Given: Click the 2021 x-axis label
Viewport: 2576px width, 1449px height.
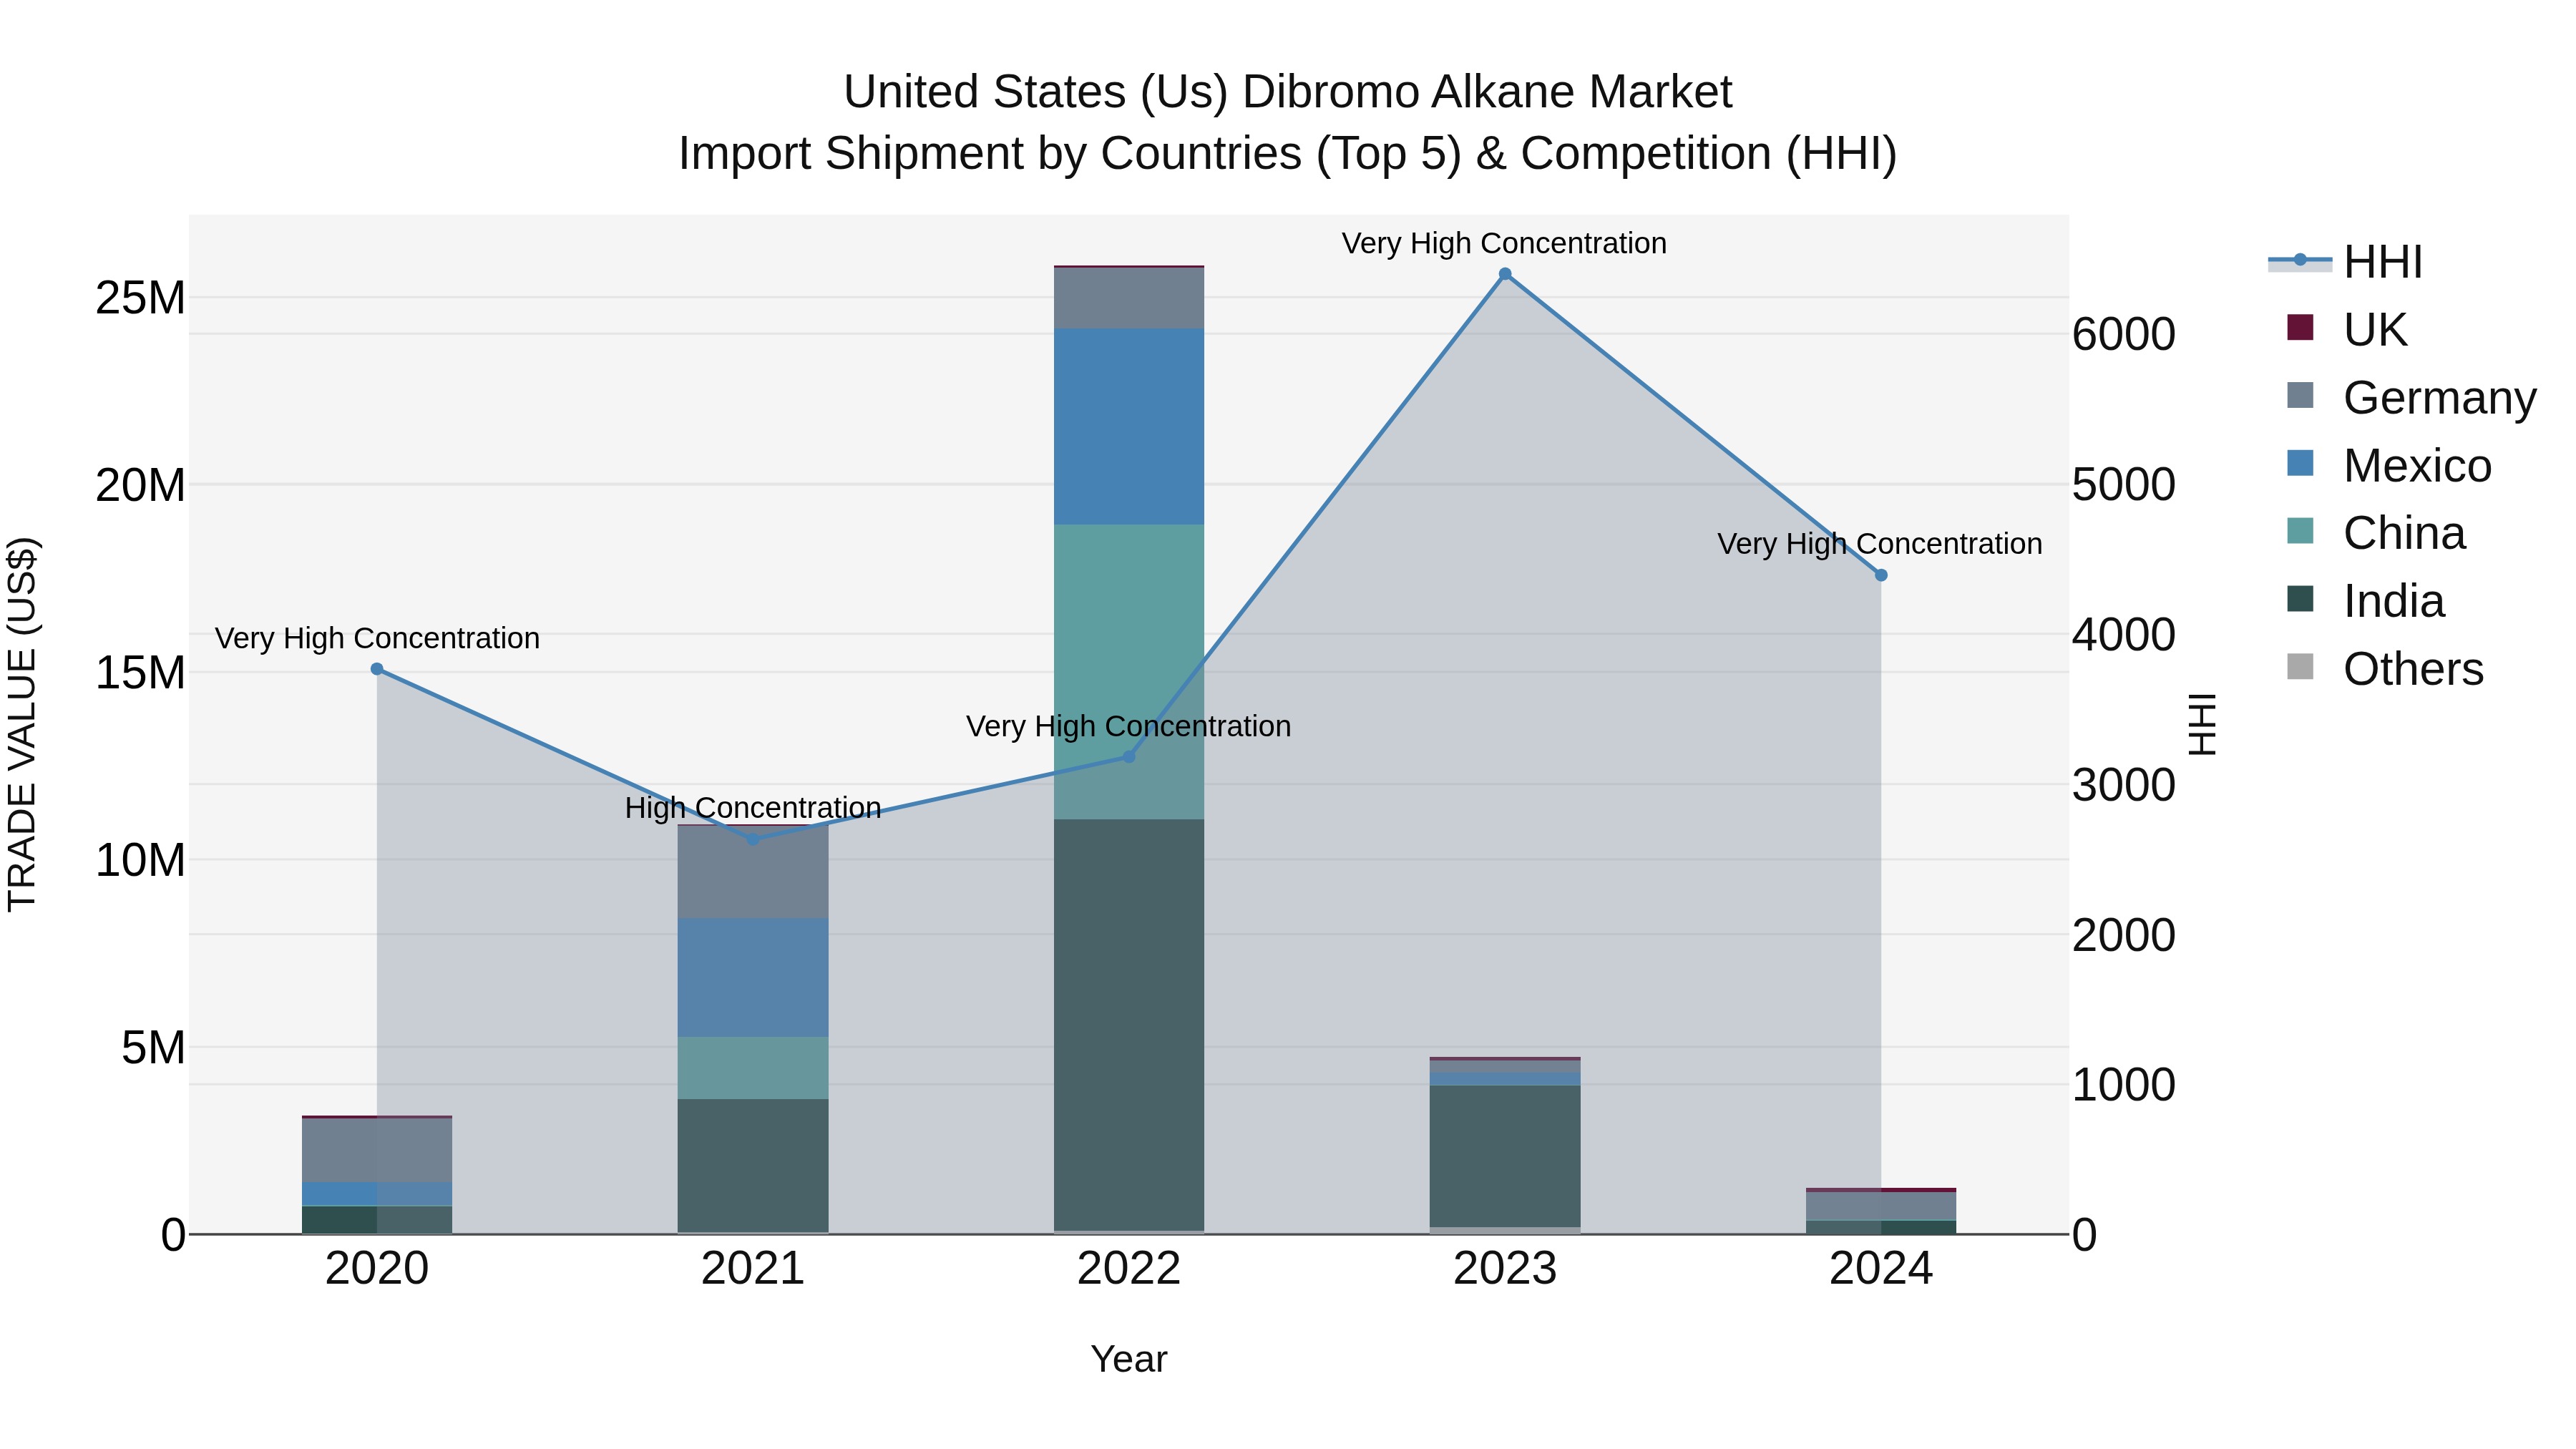Looking at the screenshot, I should pos(753,1269).
